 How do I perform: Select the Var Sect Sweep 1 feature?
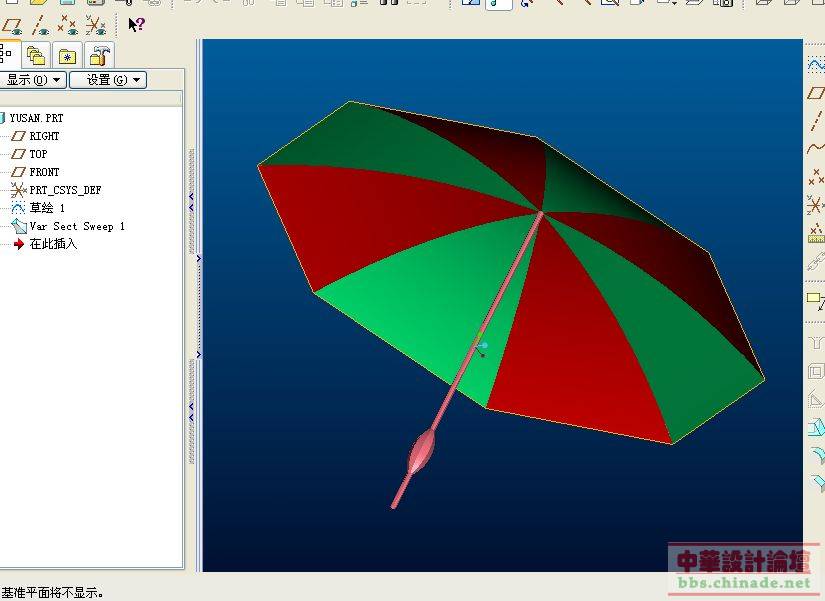pyautogui.click(x=77, y=226)
